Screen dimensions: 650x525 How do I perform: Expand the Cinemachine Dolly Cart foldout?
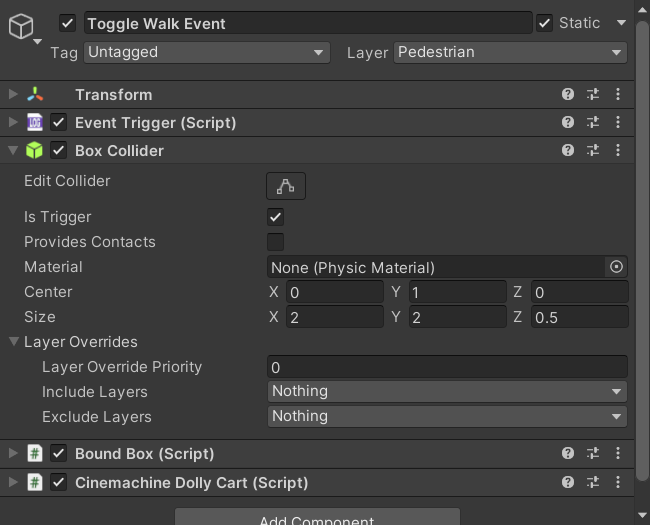point(13,482)
